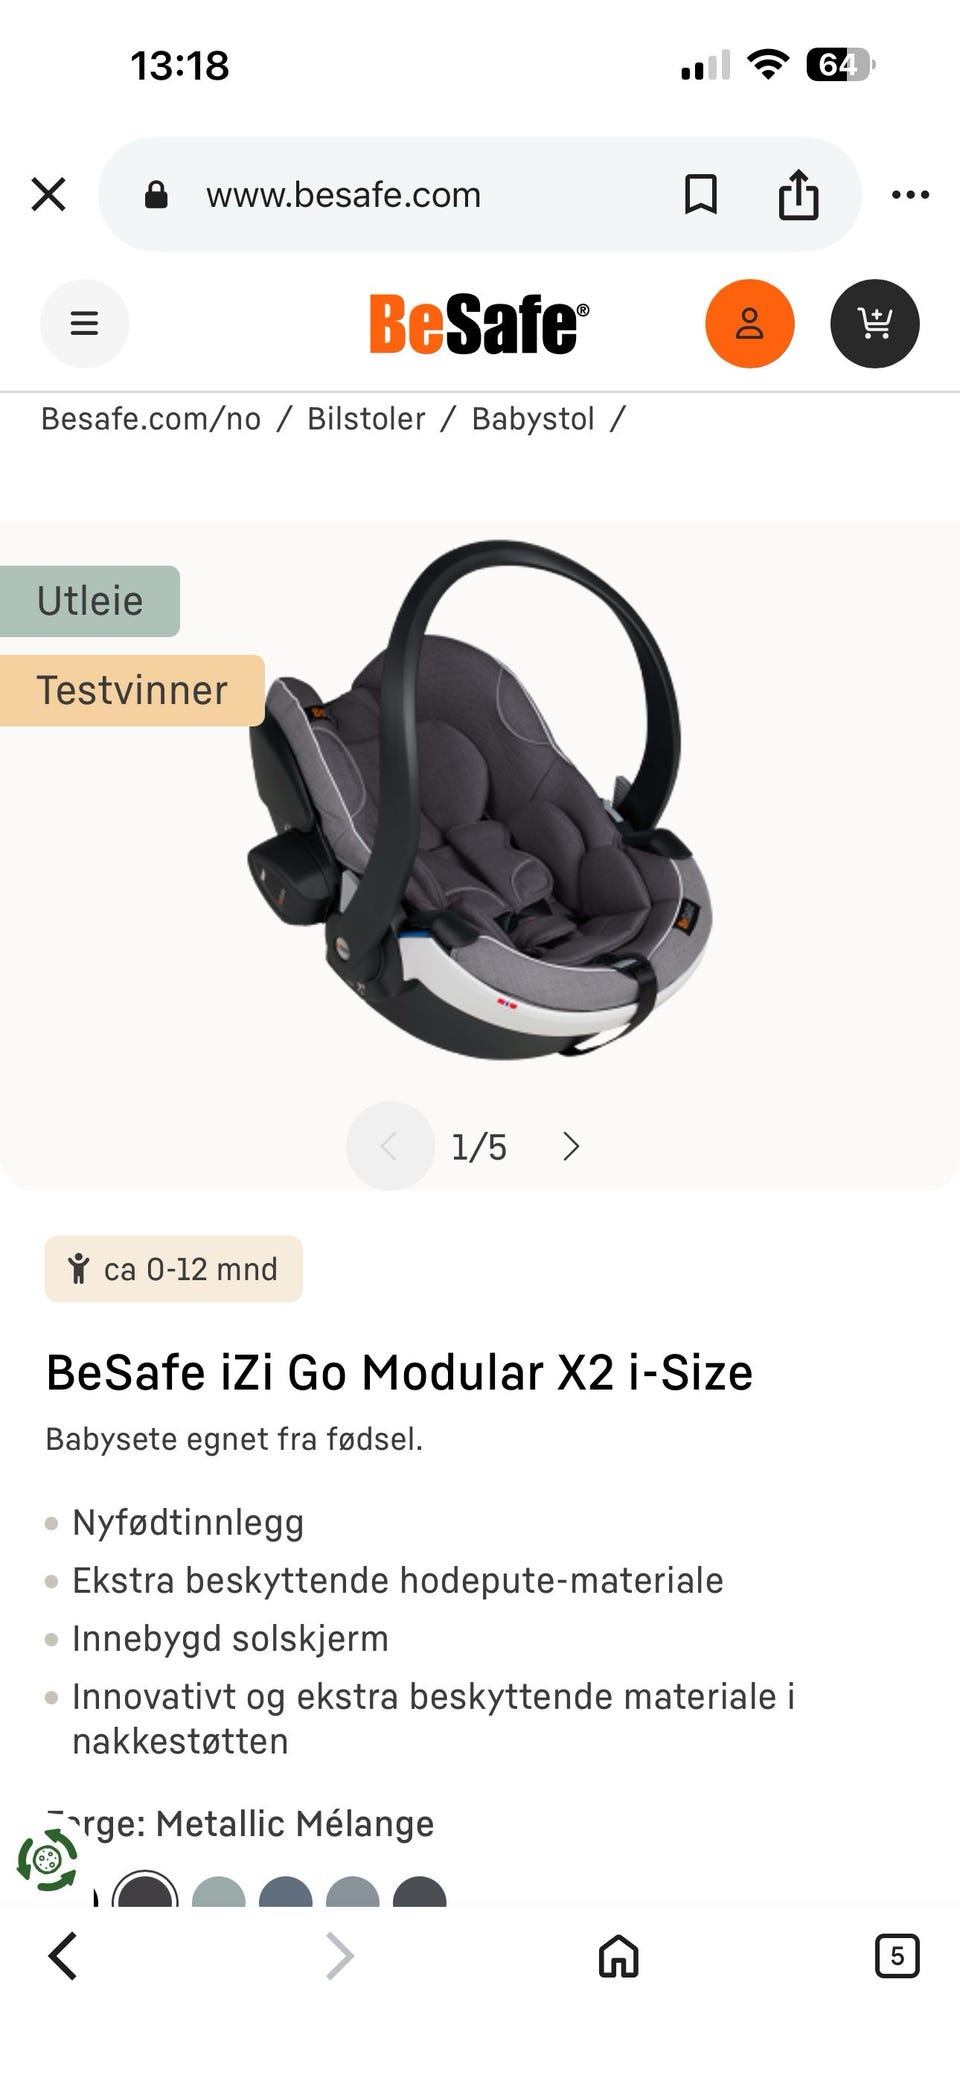
Task: Open the shopping cart icon
Action: 875,323
